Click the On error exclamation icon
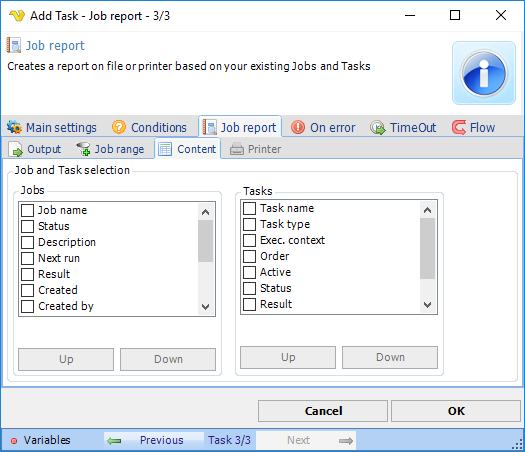Viewport: 525px width, 452px height. click(x=298, y=127)
